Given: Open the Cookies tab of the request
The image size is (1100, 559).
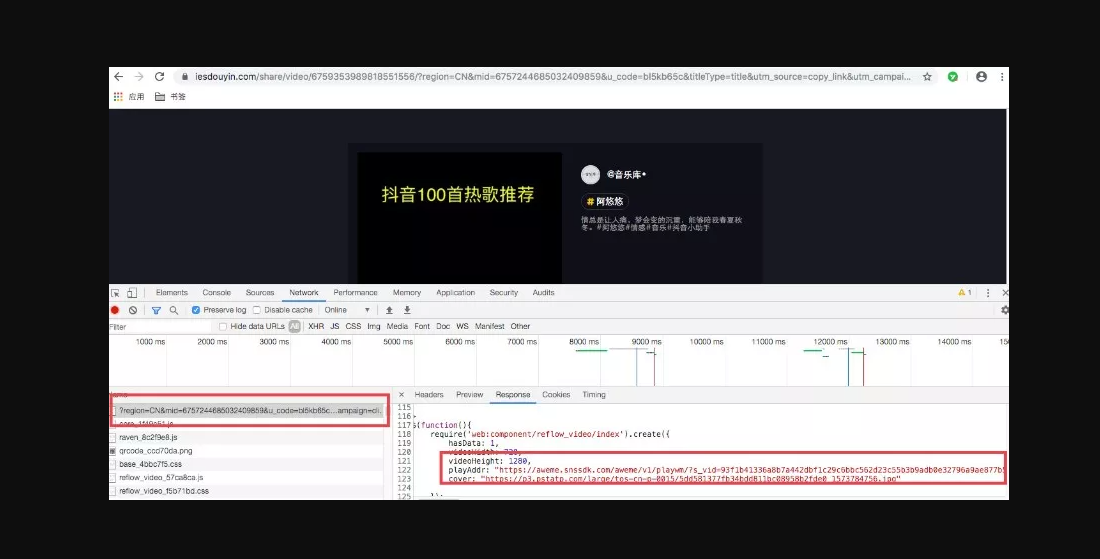Looking at the screenshot, I should coord(556,395).
